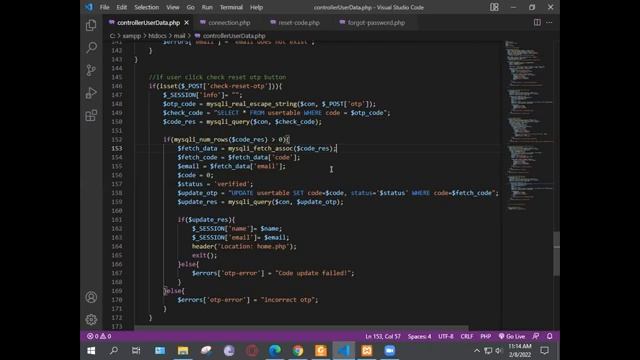Open Task View on the taskbar

(136, 350)
